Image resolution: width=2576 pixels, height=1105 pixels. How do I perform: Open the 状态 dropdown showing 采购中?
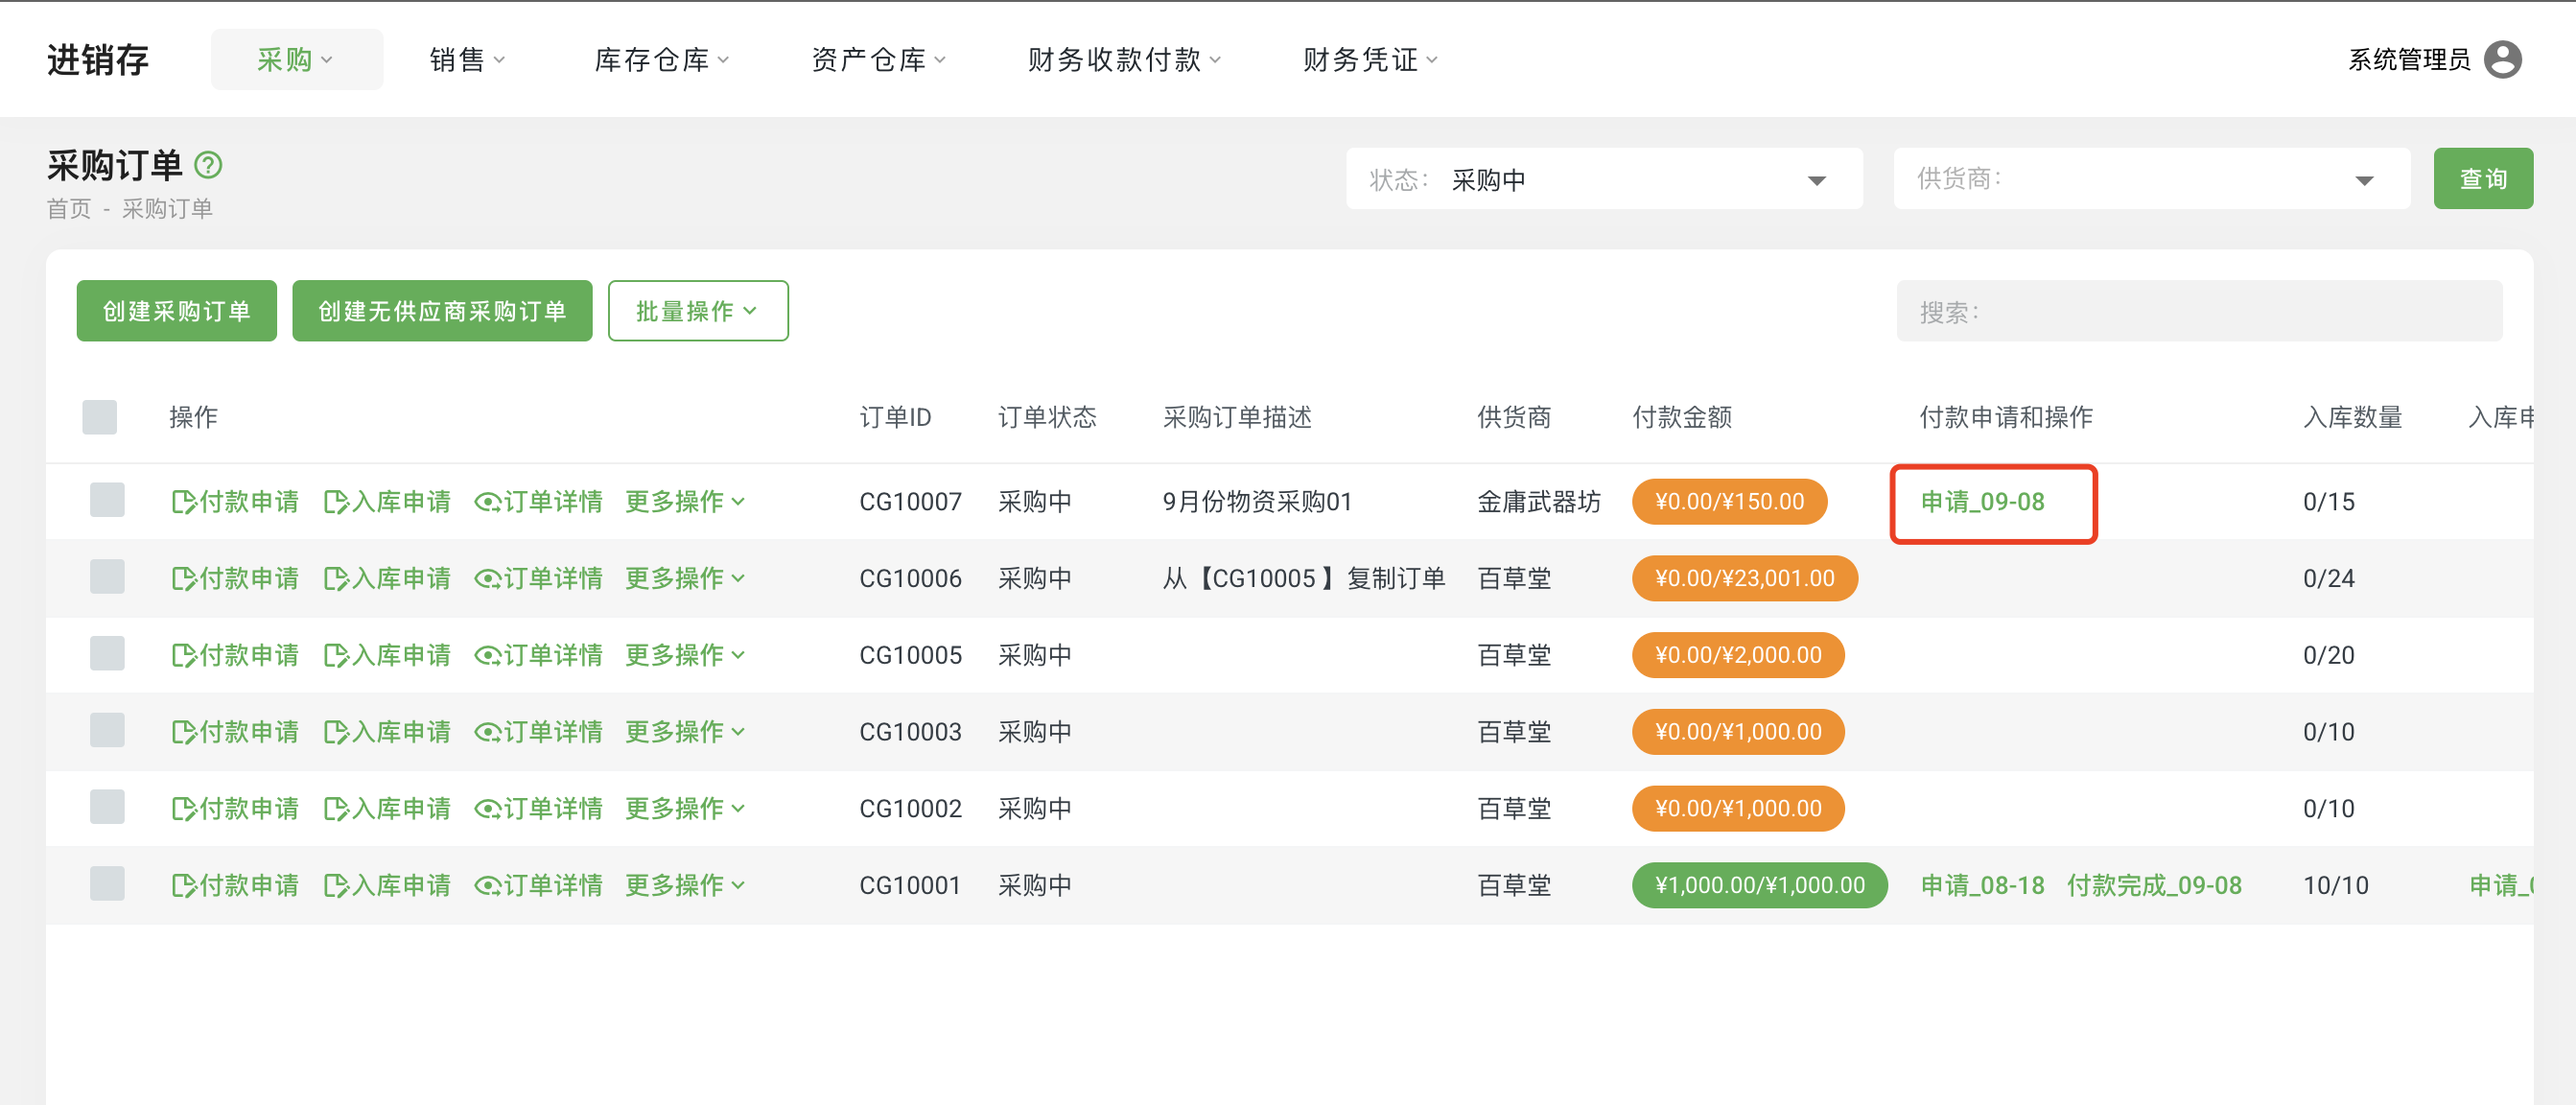tap(1604, 179)
